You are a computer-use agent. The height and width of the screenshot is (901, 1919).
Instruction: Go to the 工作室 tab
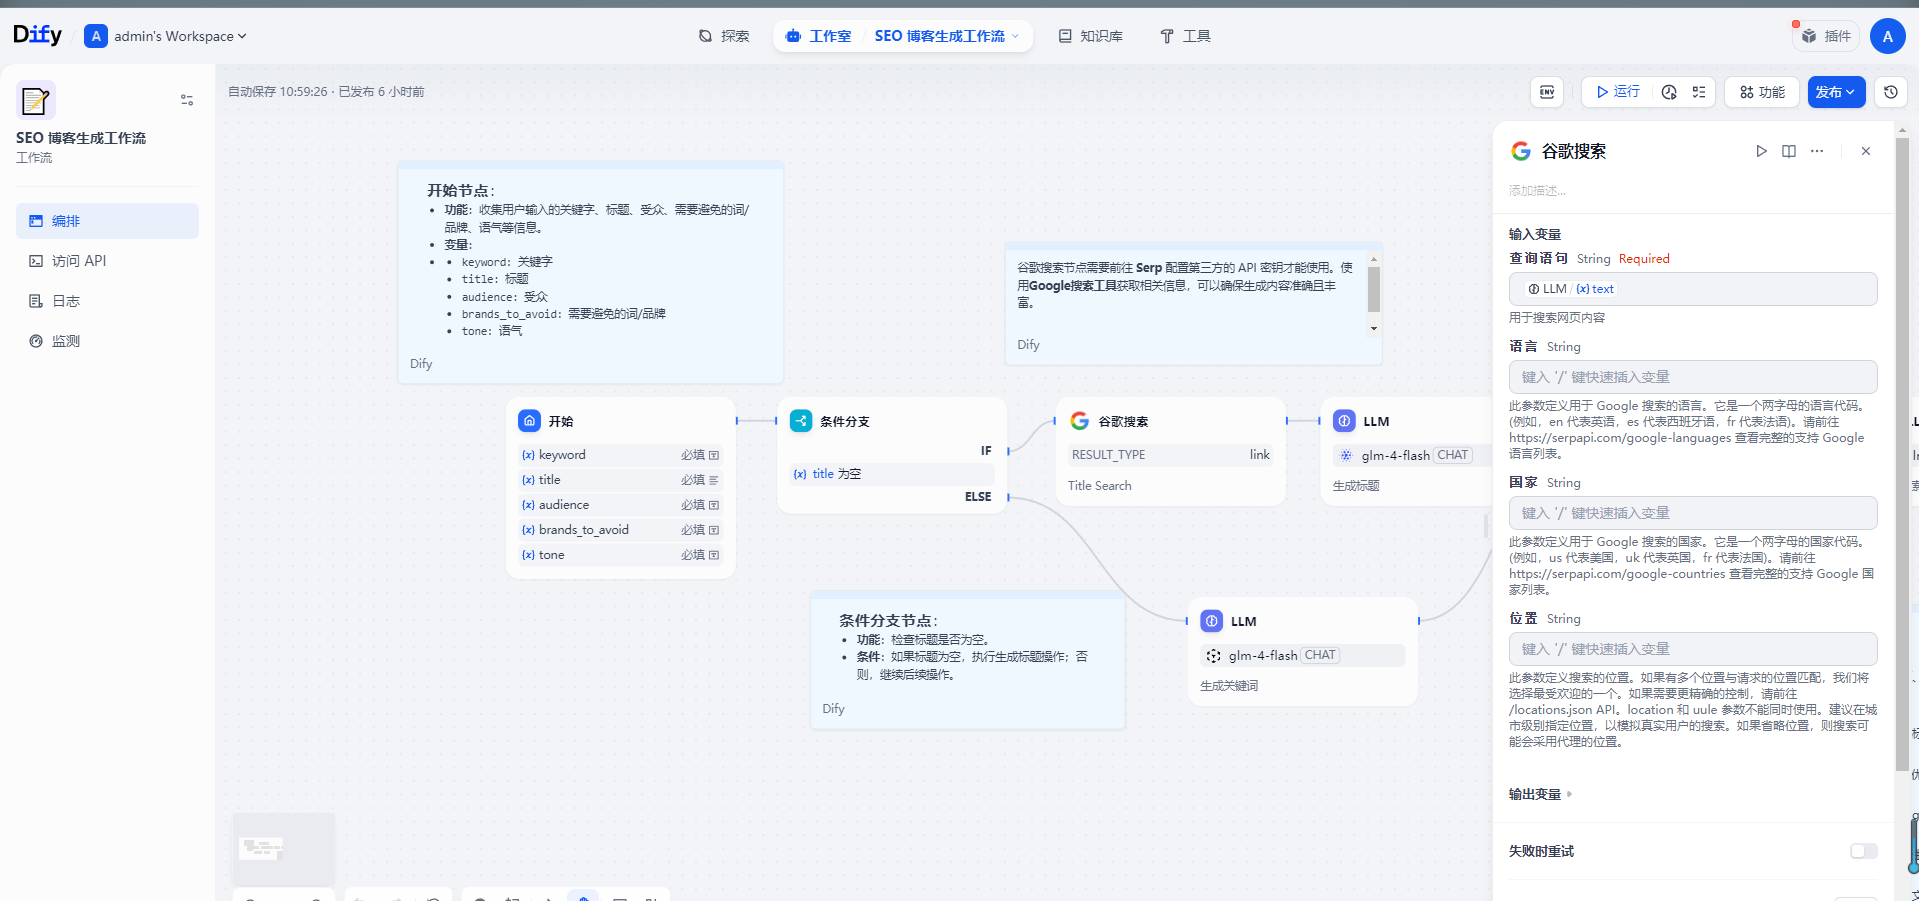point(819,36)
